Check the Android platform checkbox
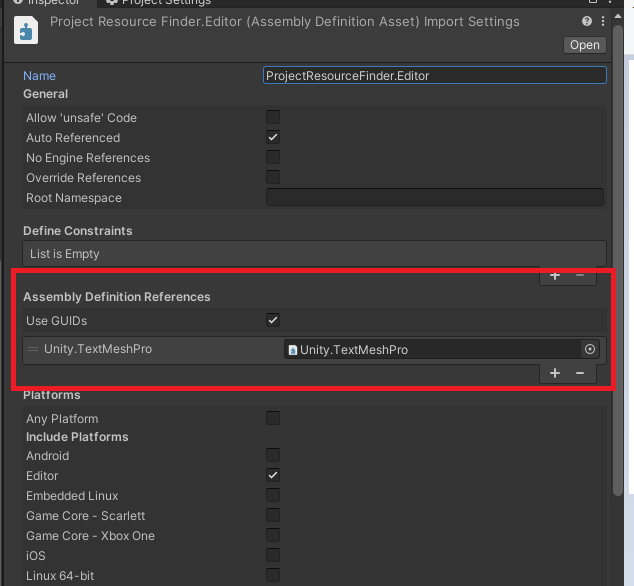The width and height of the screenshot is (634, 586). point(273,455)
